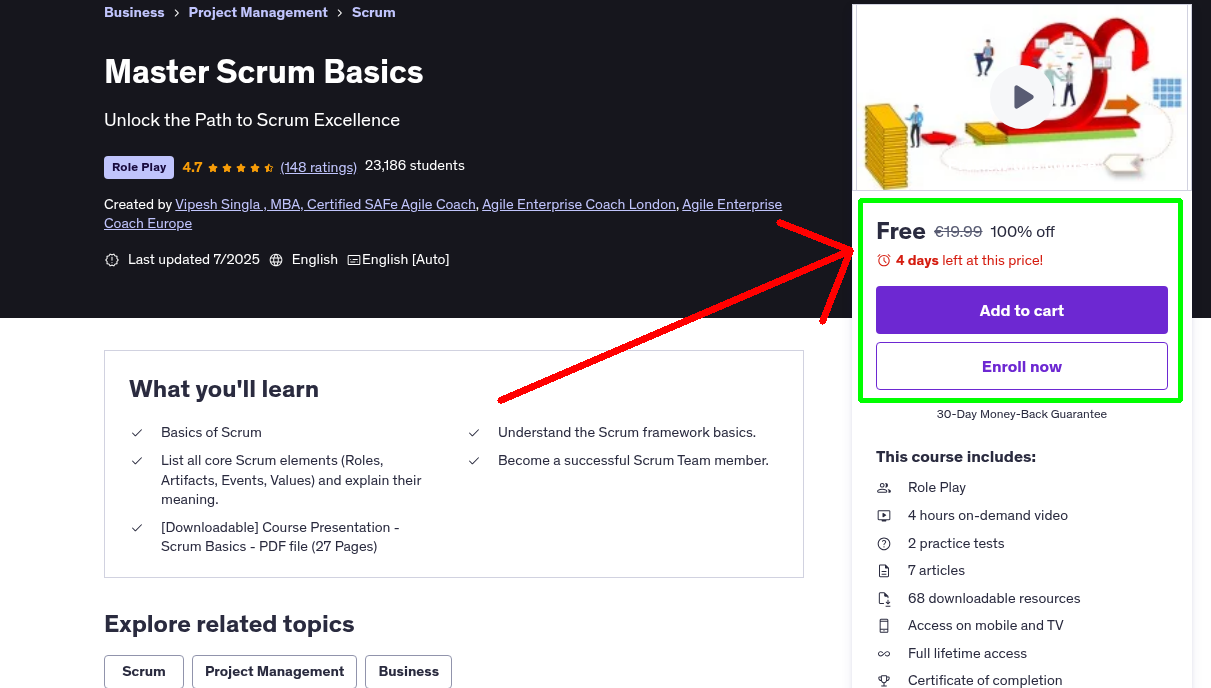Click the checkmark beside Basics of Scrum
This screenshot has height=688, width=1211.
pyautogui.click(x=137, y=433)
